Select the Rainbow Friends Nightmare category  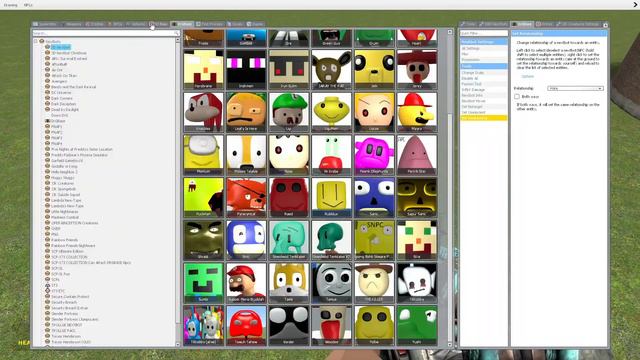73,246
